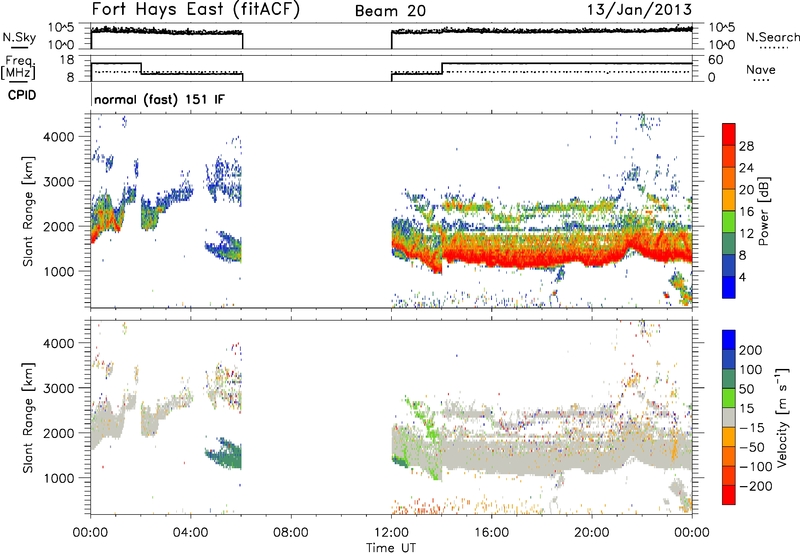Click the '200' tick on Velocity scale

pos(751,350)
